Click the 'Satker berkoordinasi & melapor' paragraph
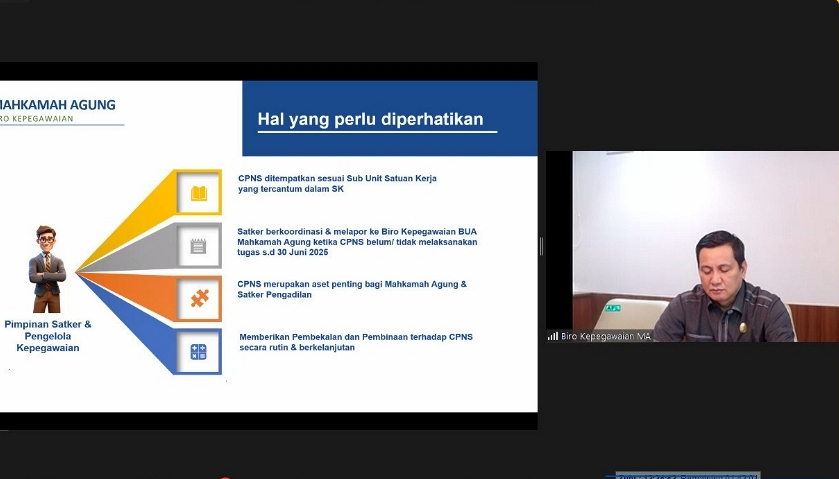The width and height of the screenshot is (839, 479). 357,241
